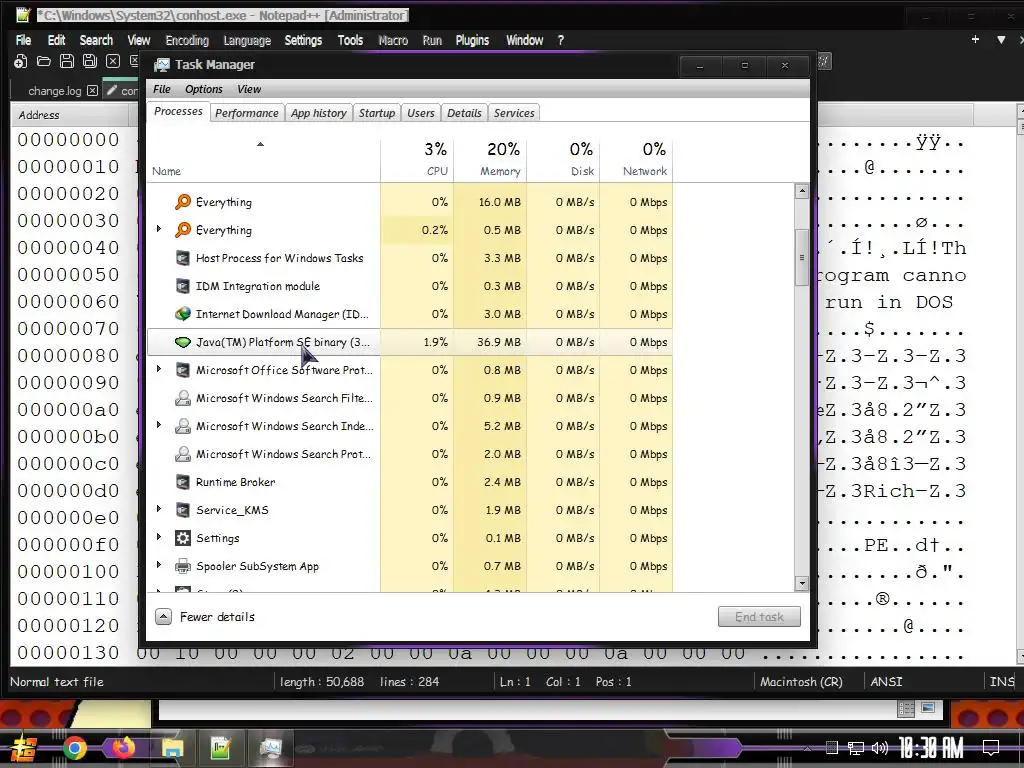Switch to the Details tab

tap(464, 113)
